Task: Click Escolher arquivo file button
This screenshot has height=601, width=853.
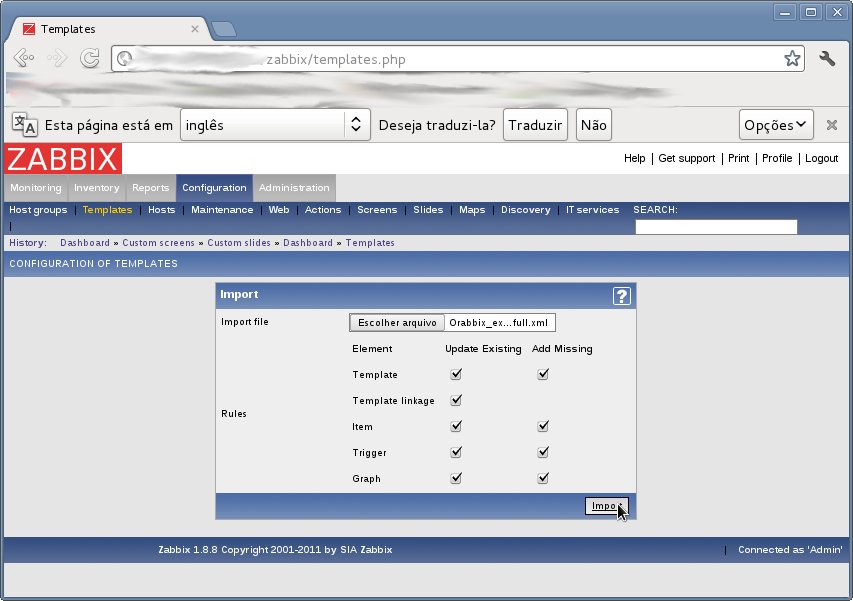Action: (397, 323)
